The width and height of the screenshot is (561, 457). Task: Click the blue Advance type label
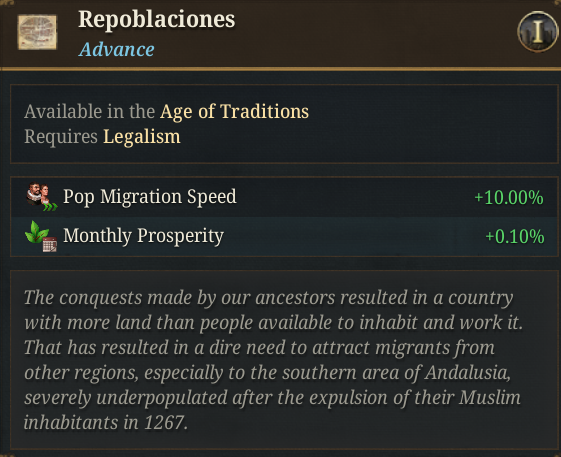tap(117, 49)
